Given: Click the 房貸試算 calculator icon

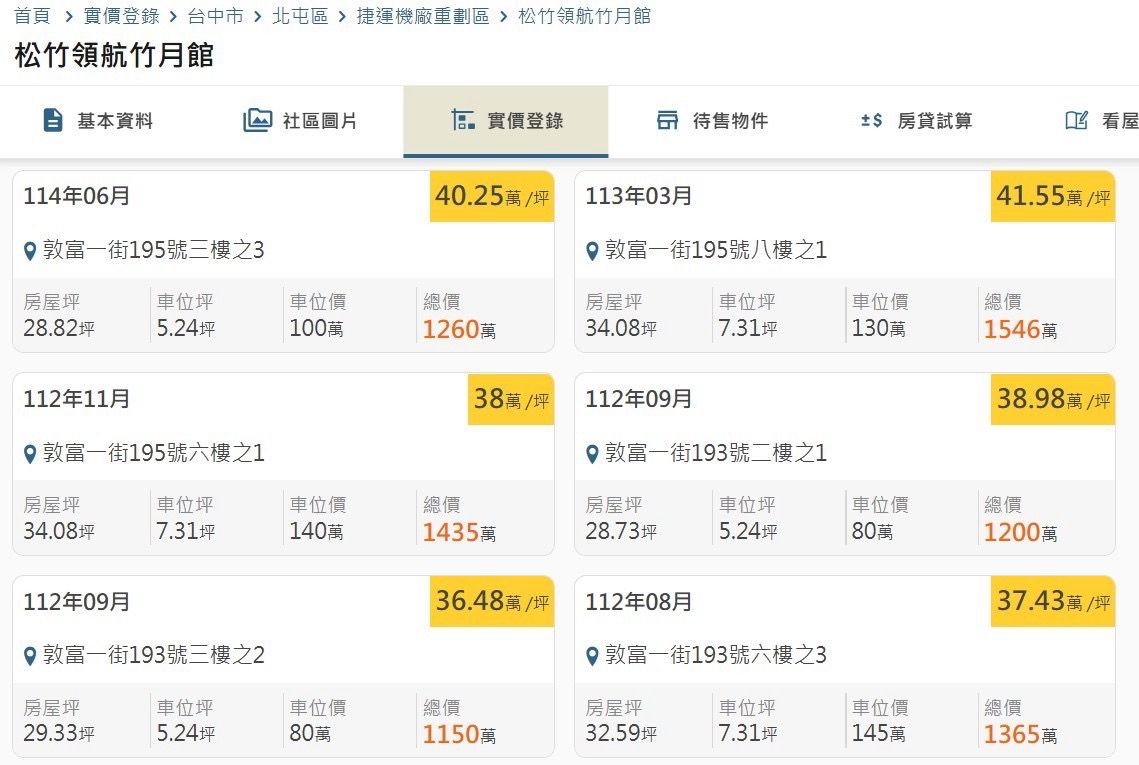Looking at the screenshot, I should click(x=871, y=121).
